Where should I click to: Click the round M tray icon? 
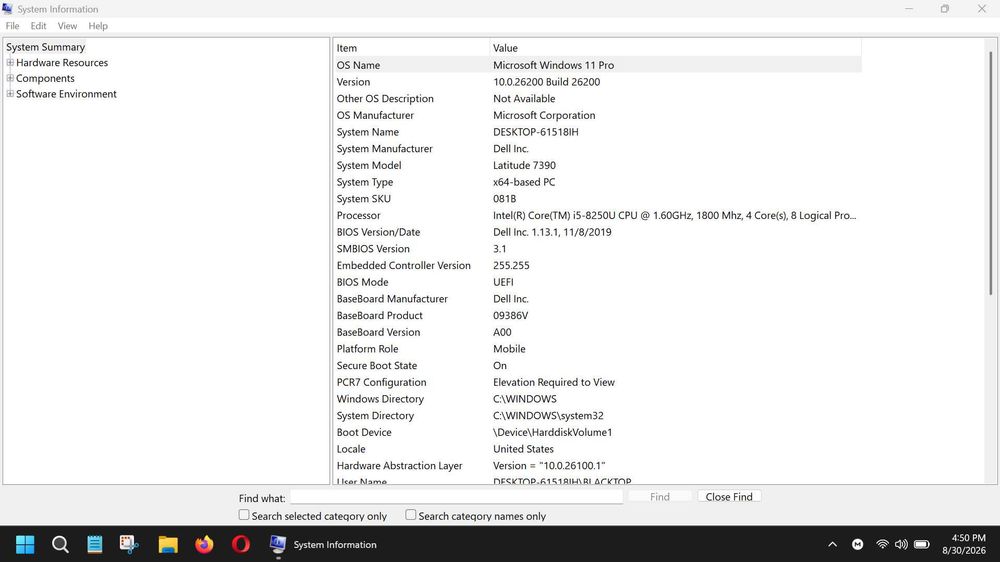coord(858,544)
